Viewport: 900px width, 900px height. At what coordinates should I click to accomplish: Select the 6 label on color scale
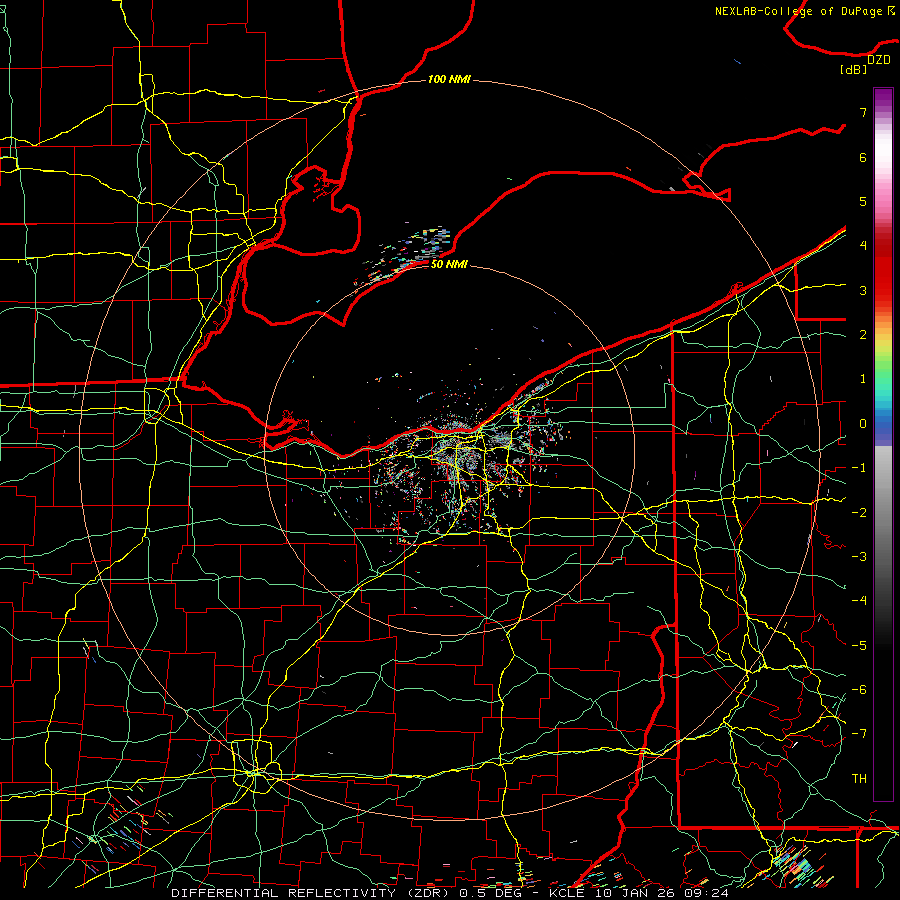(863, 157)
